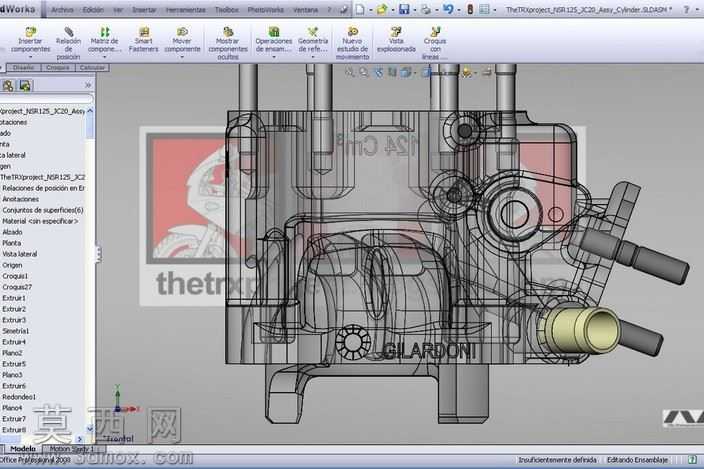Click the Open file folder icon
The height and width of the screenshot is (469, 704).
(382, 9)
